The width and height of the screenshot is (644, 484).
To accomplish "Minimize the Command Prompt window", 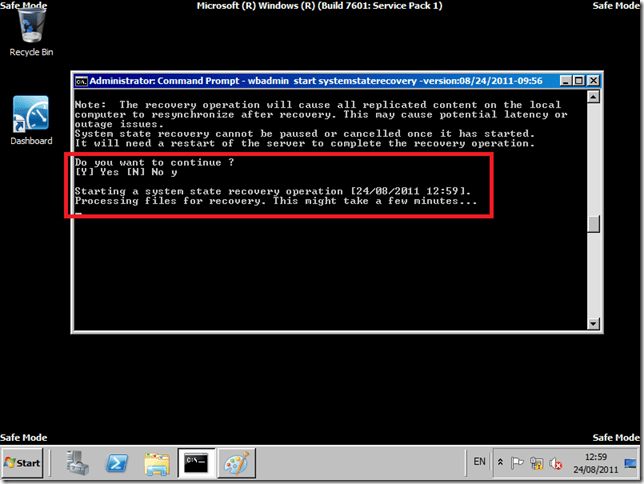I will pos(566,81).
